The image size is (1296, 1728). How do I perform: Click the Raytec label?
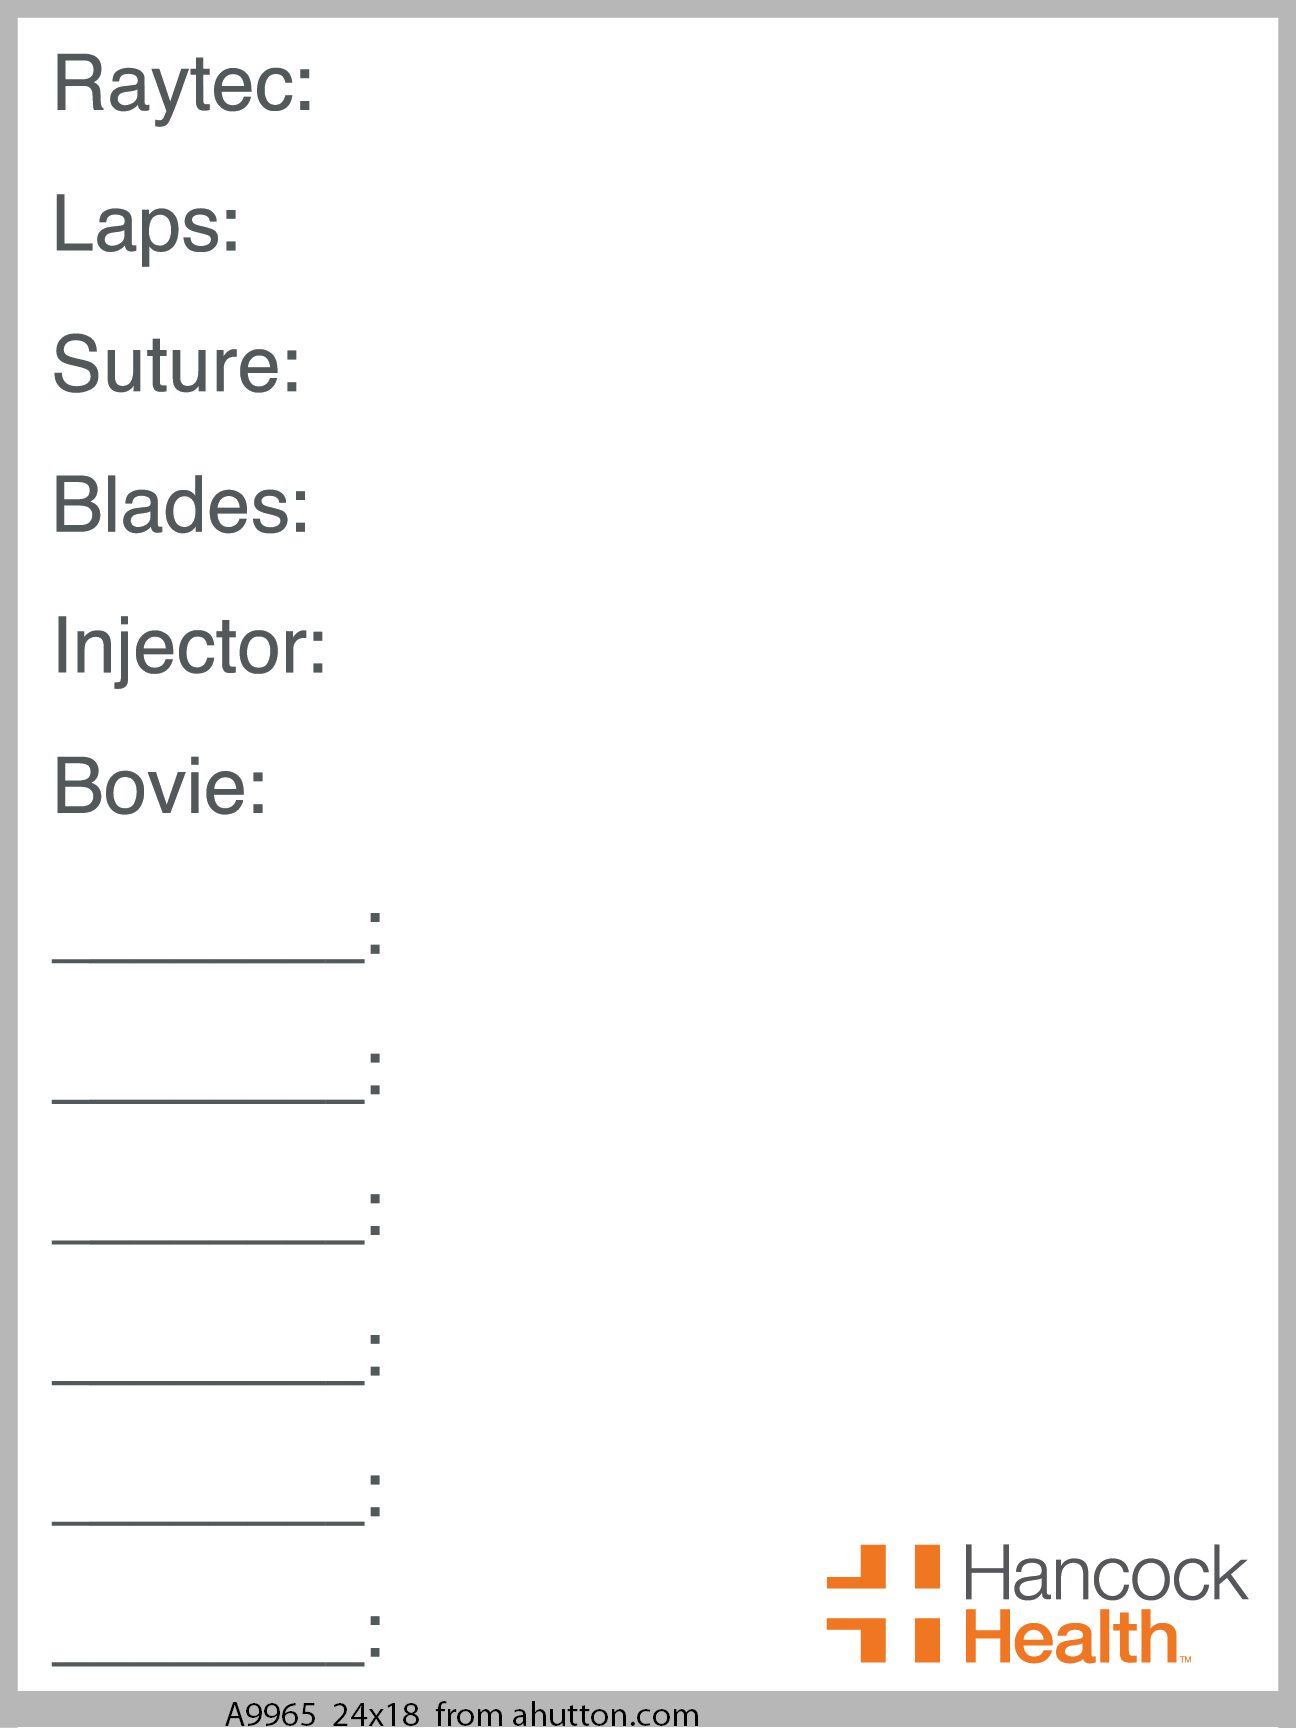[183, 88]
